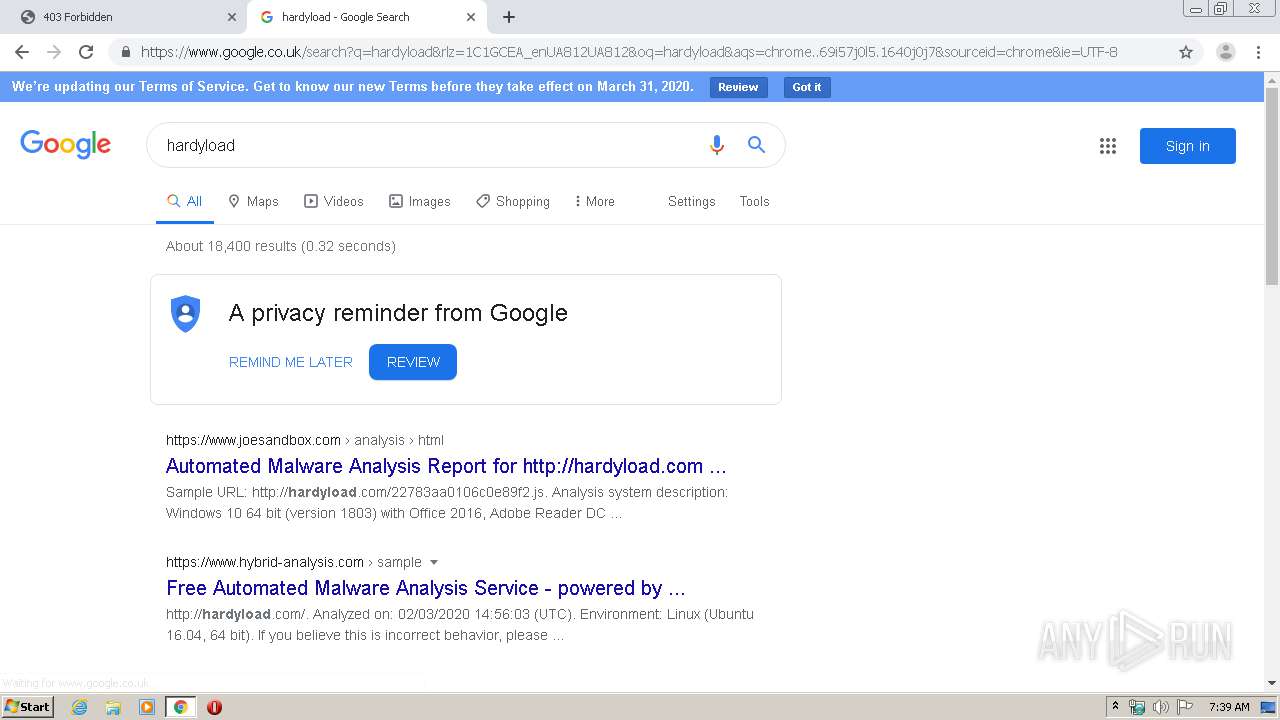Click the scrollbar down arrow
1280x720 pixels.
point(1272,684)
